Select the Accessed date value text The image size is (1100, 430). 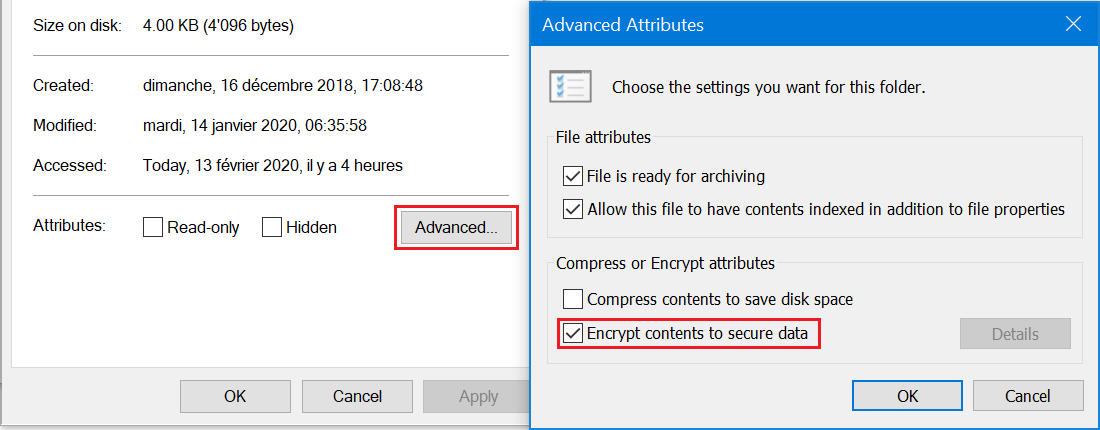point(272,166)
